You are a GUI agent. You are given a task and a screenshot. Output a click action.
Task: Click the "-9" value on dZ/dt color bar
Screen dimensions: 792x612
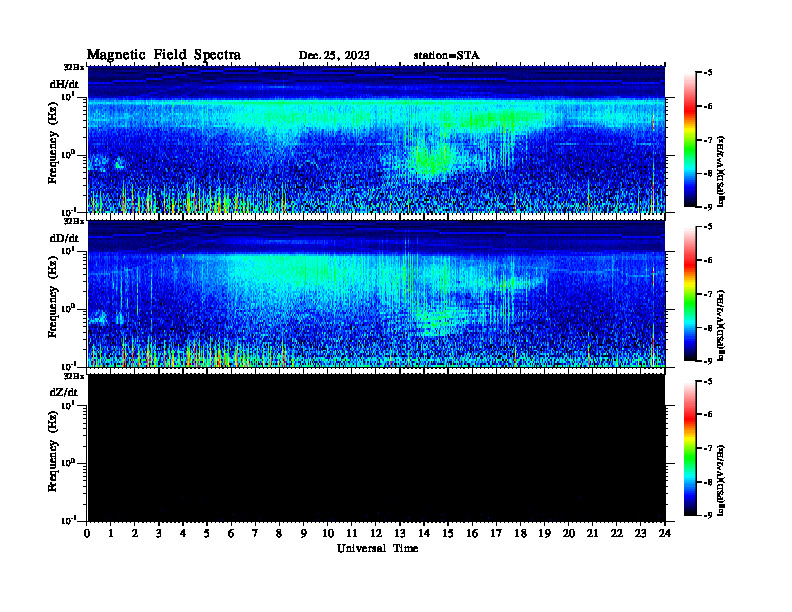click(x=708, y=515)
